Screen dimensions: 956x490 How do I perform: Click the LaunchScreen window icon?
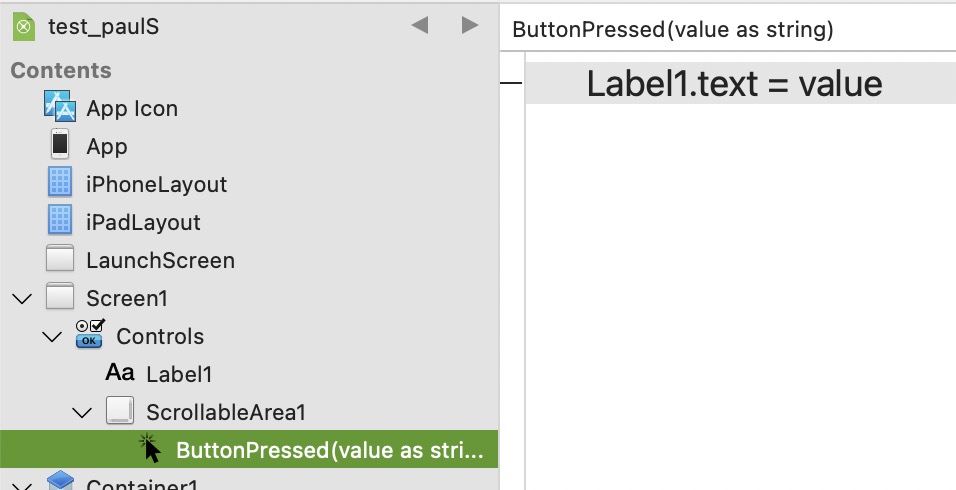click(x=60, y=260)
